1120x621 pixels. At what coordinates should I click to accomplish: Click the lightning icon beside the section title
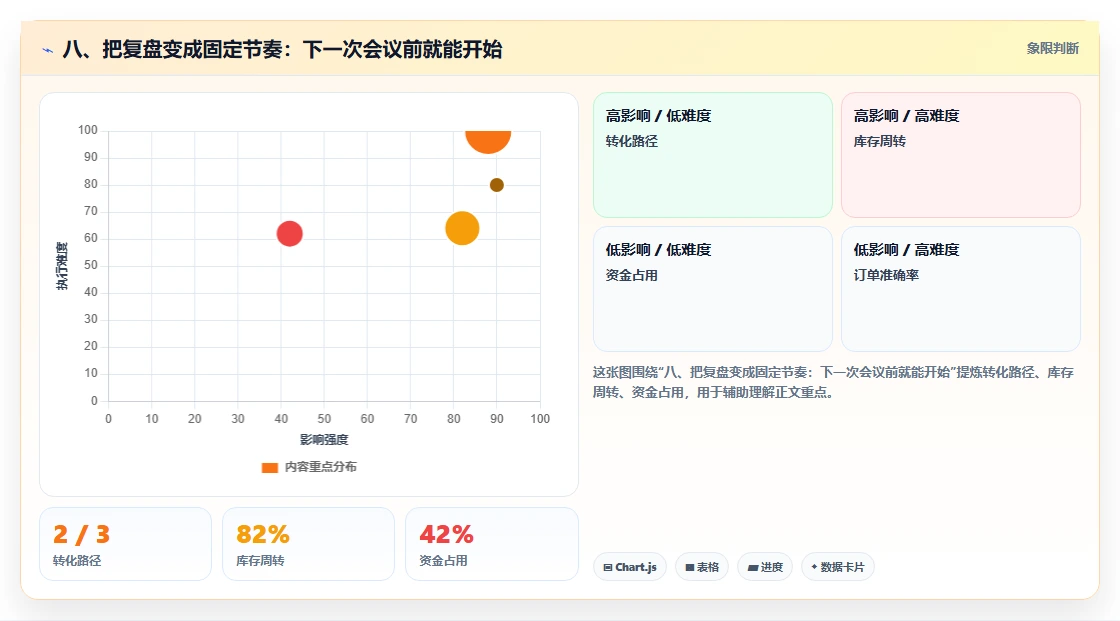tap(48, 50)
